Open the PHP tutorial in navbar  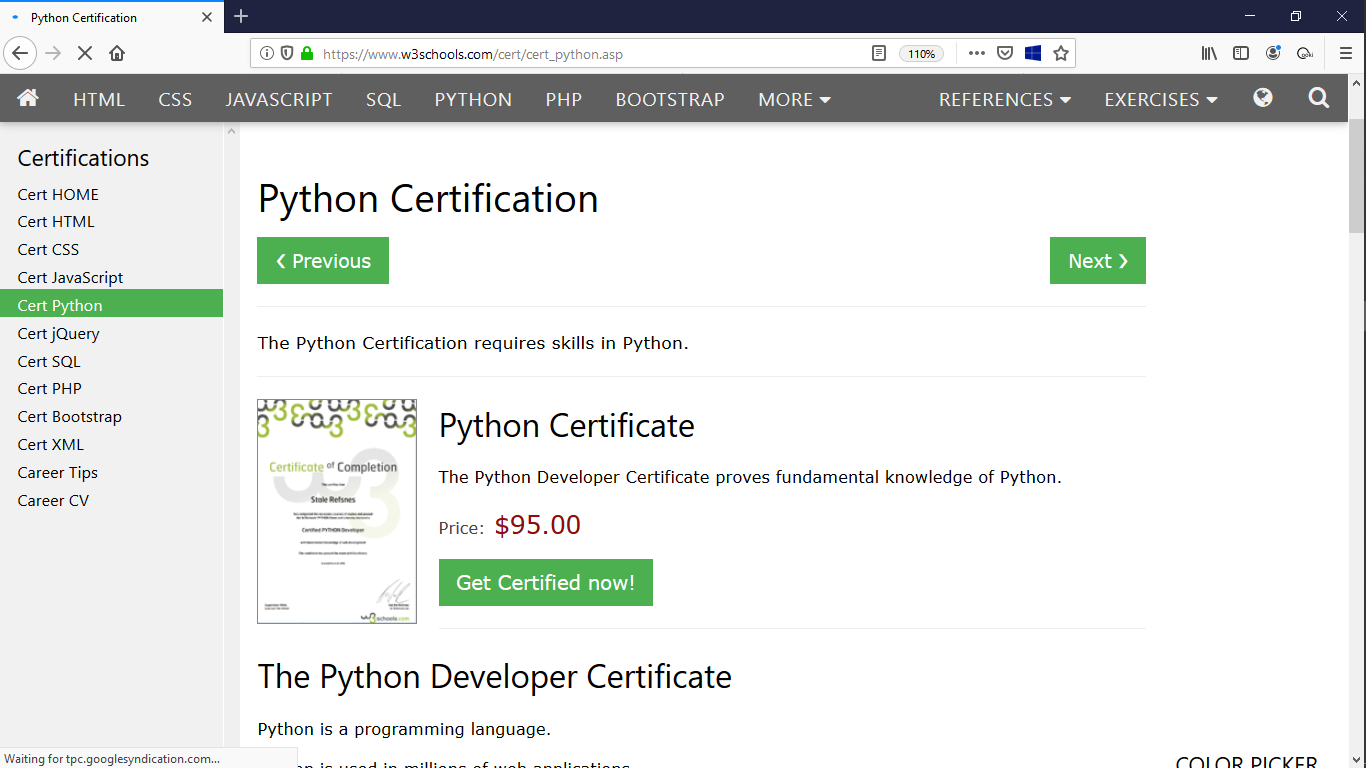pyautogui.click(x=564, y=99)
